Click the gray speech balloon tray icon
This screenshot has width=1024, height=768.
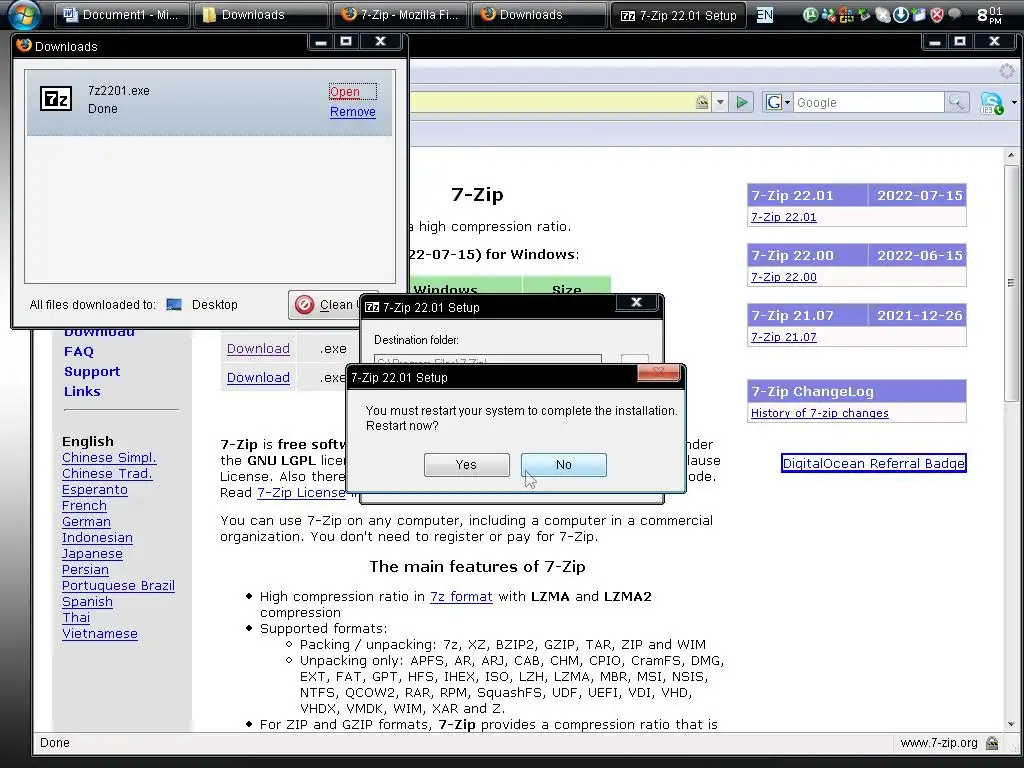pos(954,14)
